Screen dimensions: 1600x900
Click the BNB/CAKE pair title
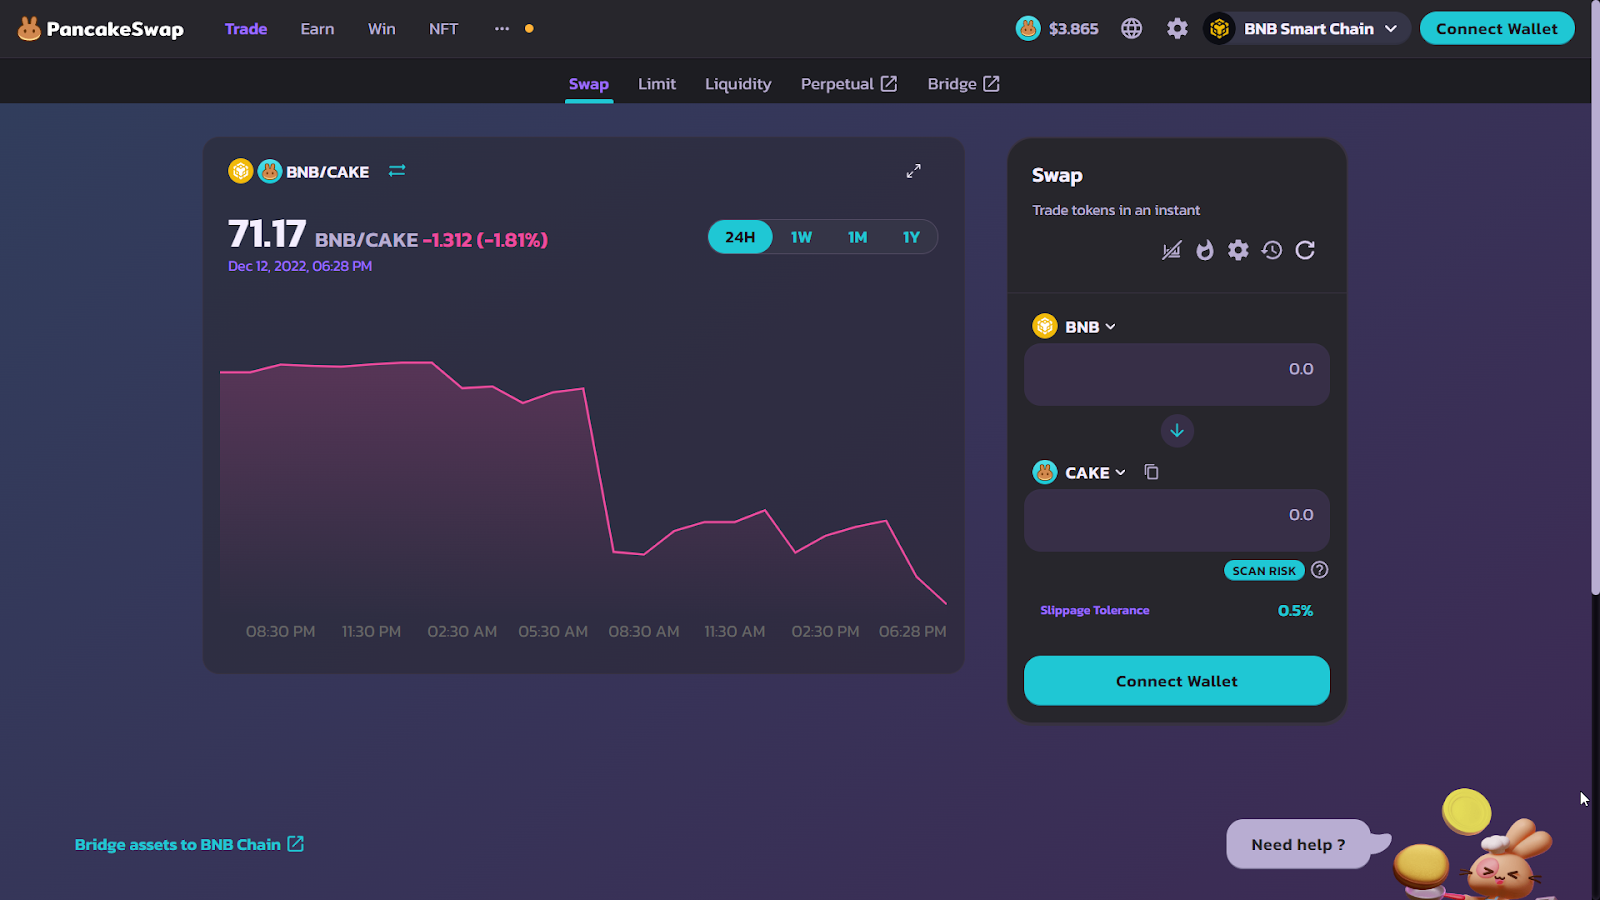[x=327, y=172]
